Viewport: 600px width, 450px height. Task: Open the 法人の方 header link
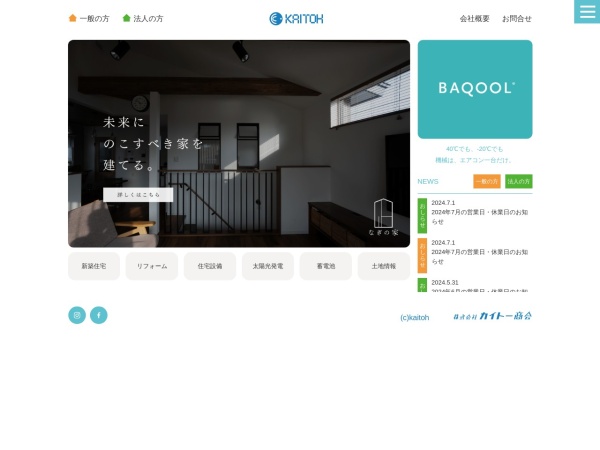click(148, 18)
